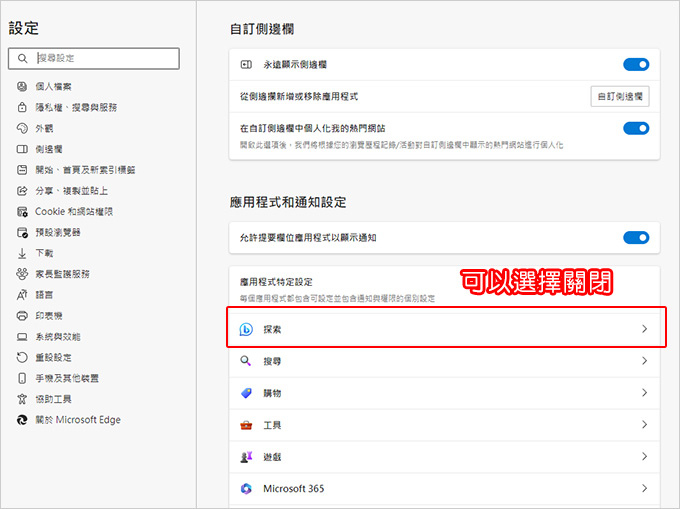The width and height of the screenshot is (680, 509).
Task: Click the 外觀 appearance icon
Action: 22,128
